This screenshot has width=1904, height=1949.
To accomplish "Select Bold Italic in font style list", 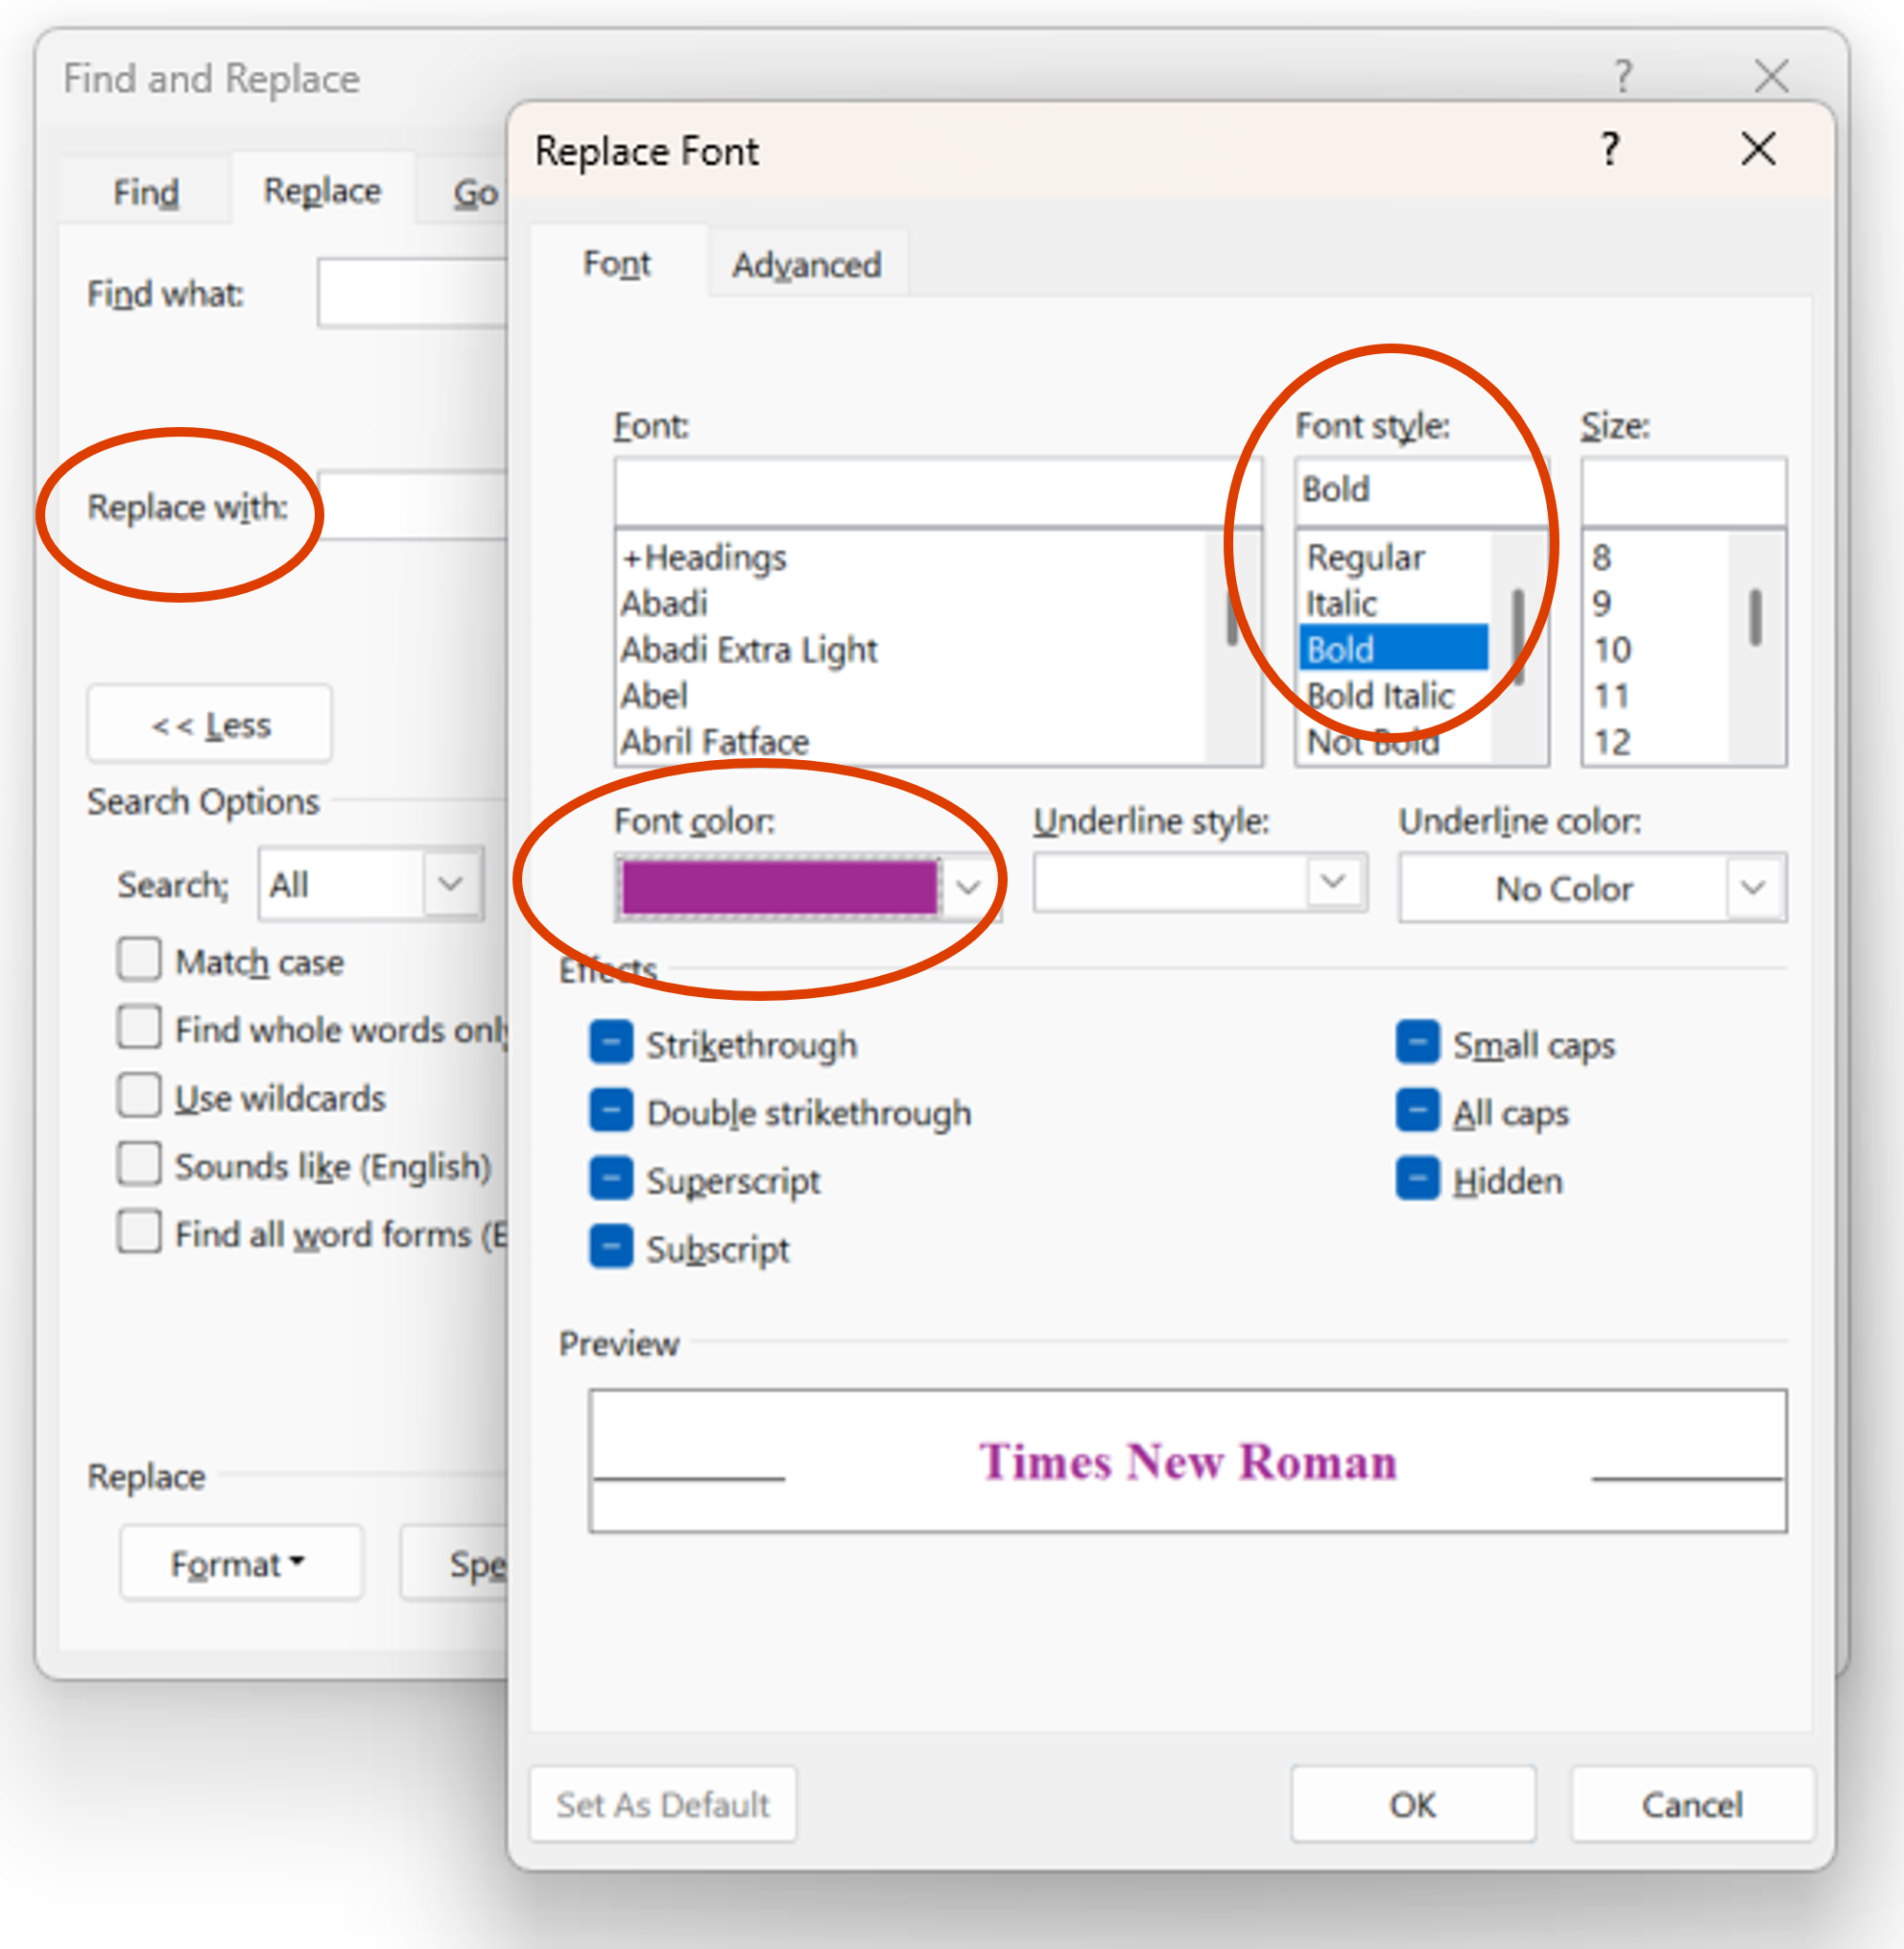I will [x=1379, y=695].
